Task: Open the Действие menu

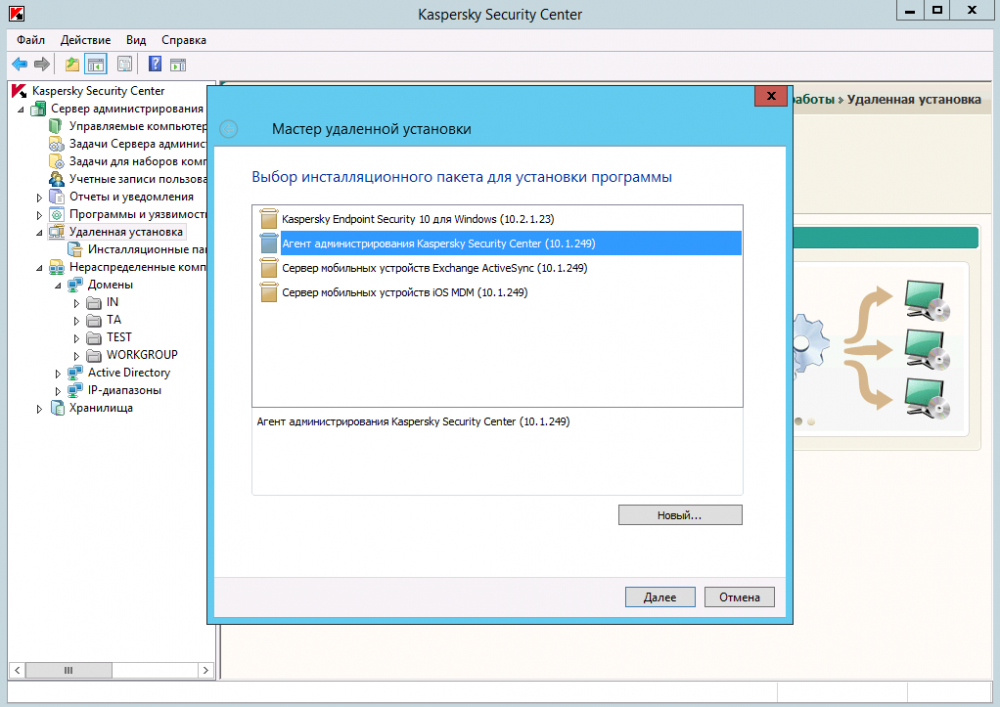Action: [85, 40]
